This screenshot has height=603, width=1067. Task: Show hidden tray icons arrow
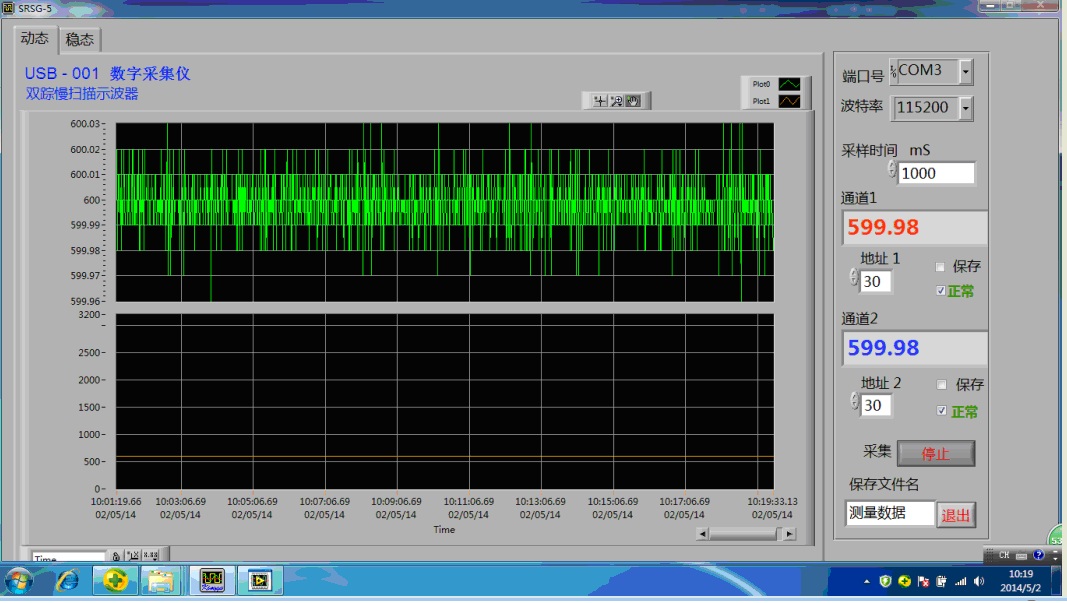866,581
